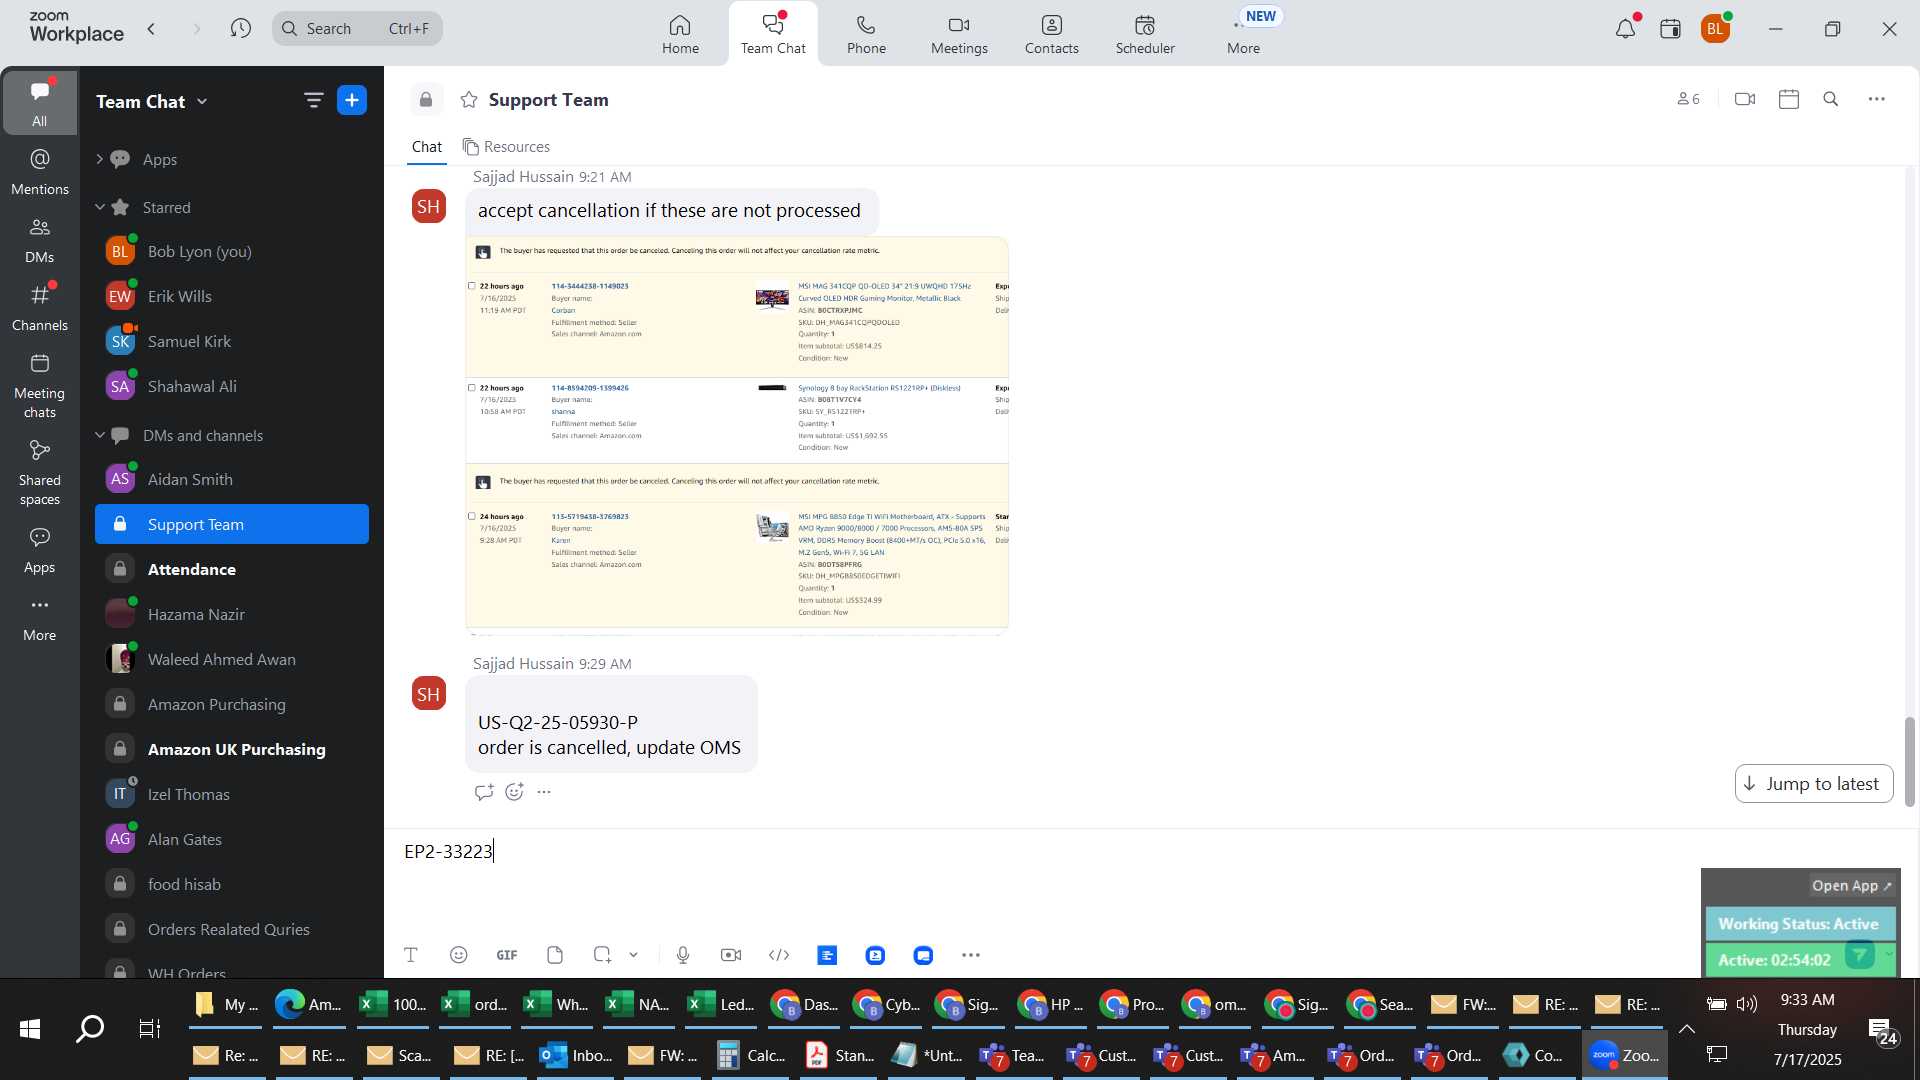Switch to the Phone tab
This screenshot has height=1080, width=1920.
coord(866,34)
